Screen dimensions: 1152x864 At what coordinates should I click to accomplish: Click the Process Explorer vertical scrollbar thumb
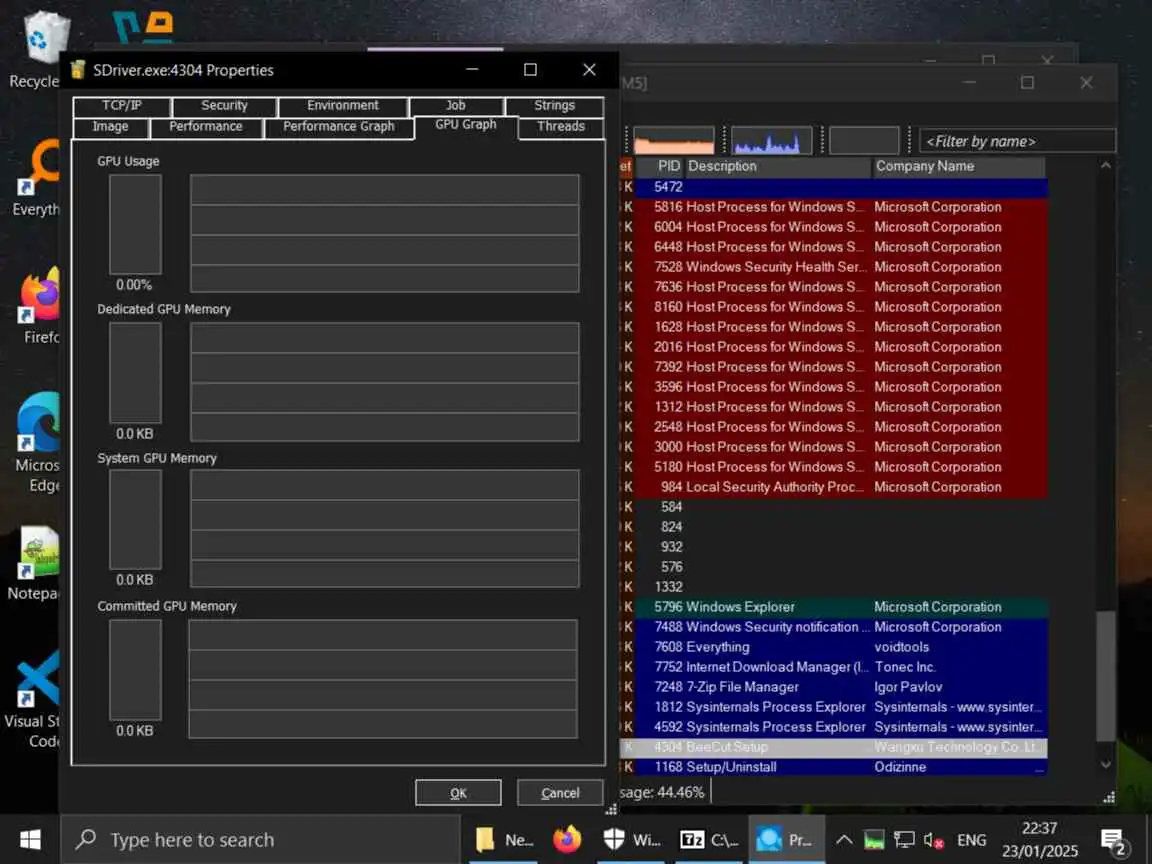(x=1106, y=676)
